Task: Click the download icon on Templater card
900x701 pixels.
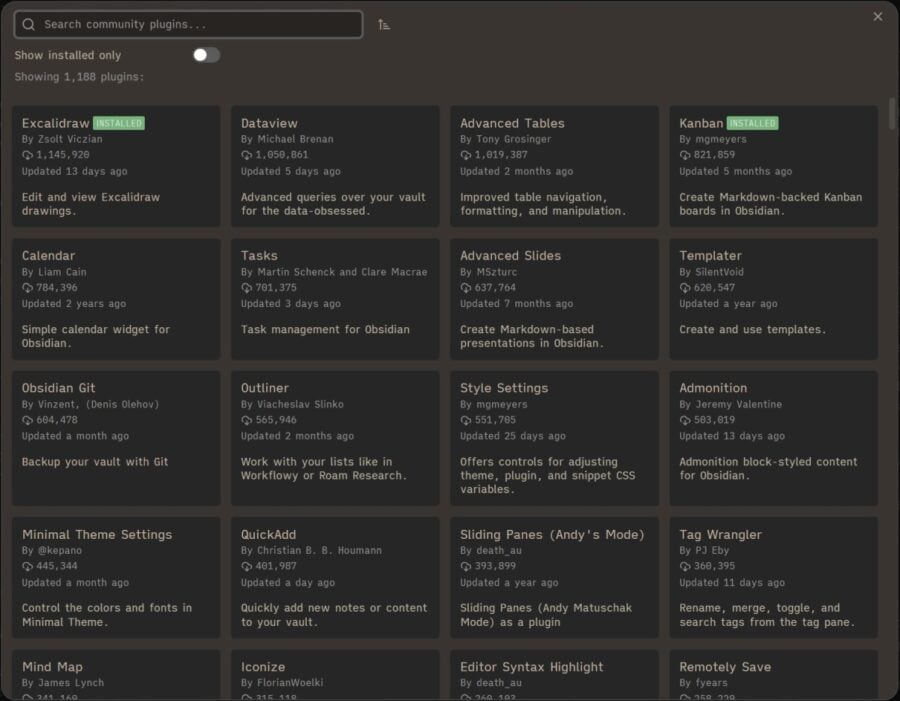Action: pyautogui.click(x=685, y=288)
